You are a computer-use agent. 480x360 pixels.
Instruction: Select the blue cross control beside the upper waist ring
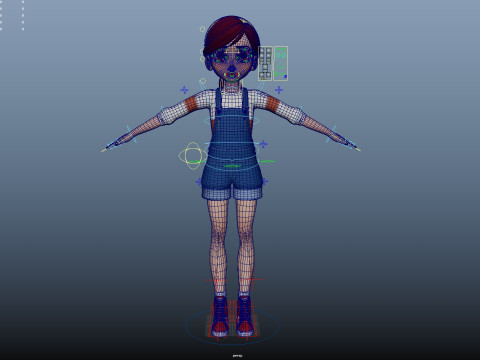pyautogui.click(x=263, y=144)
